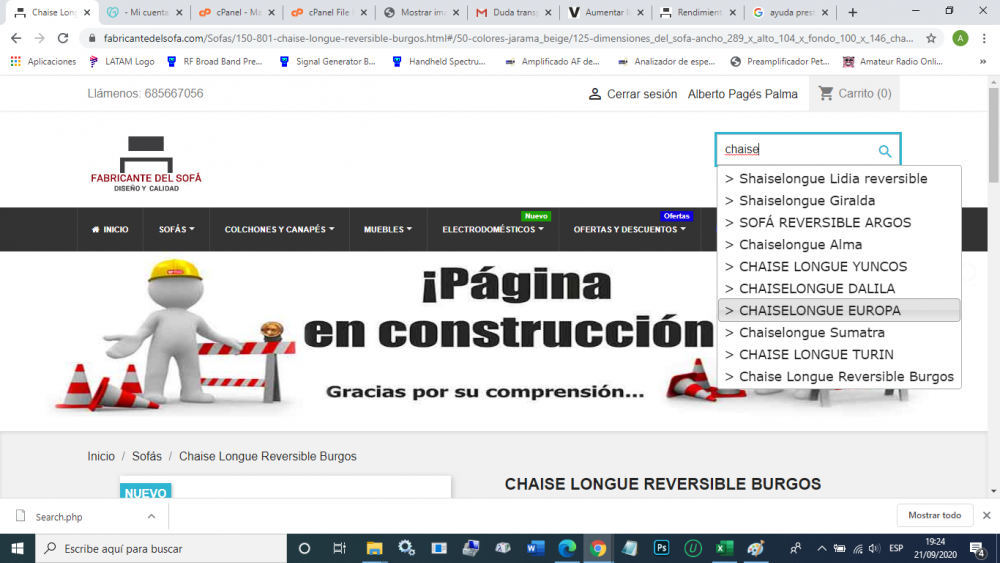Select Shaiselongue Lidia reversible suggestion
Image resolution: width=1000 pixels, height=563 pixels.
click(839, 179)
